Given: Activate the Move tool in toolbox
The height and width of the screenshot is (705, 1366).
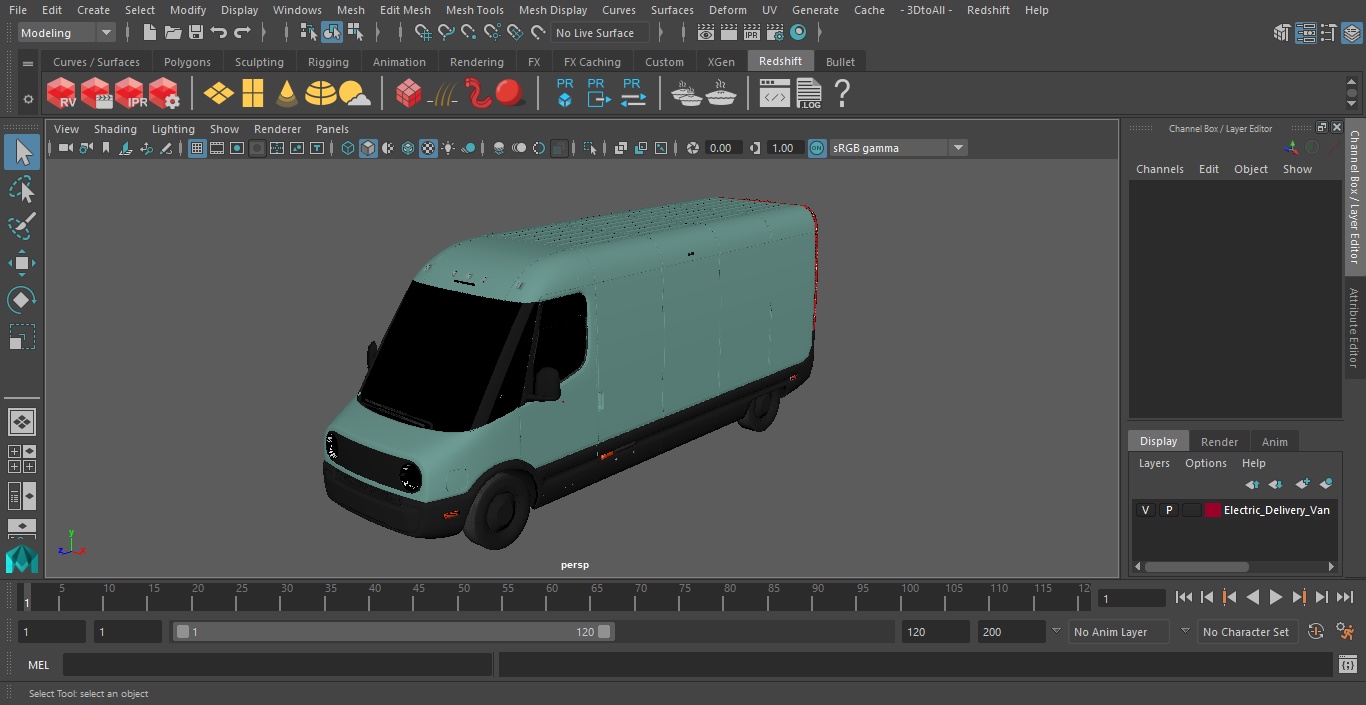Looking at the screenshot, I should pyautogui.click(x=22, y=263).
